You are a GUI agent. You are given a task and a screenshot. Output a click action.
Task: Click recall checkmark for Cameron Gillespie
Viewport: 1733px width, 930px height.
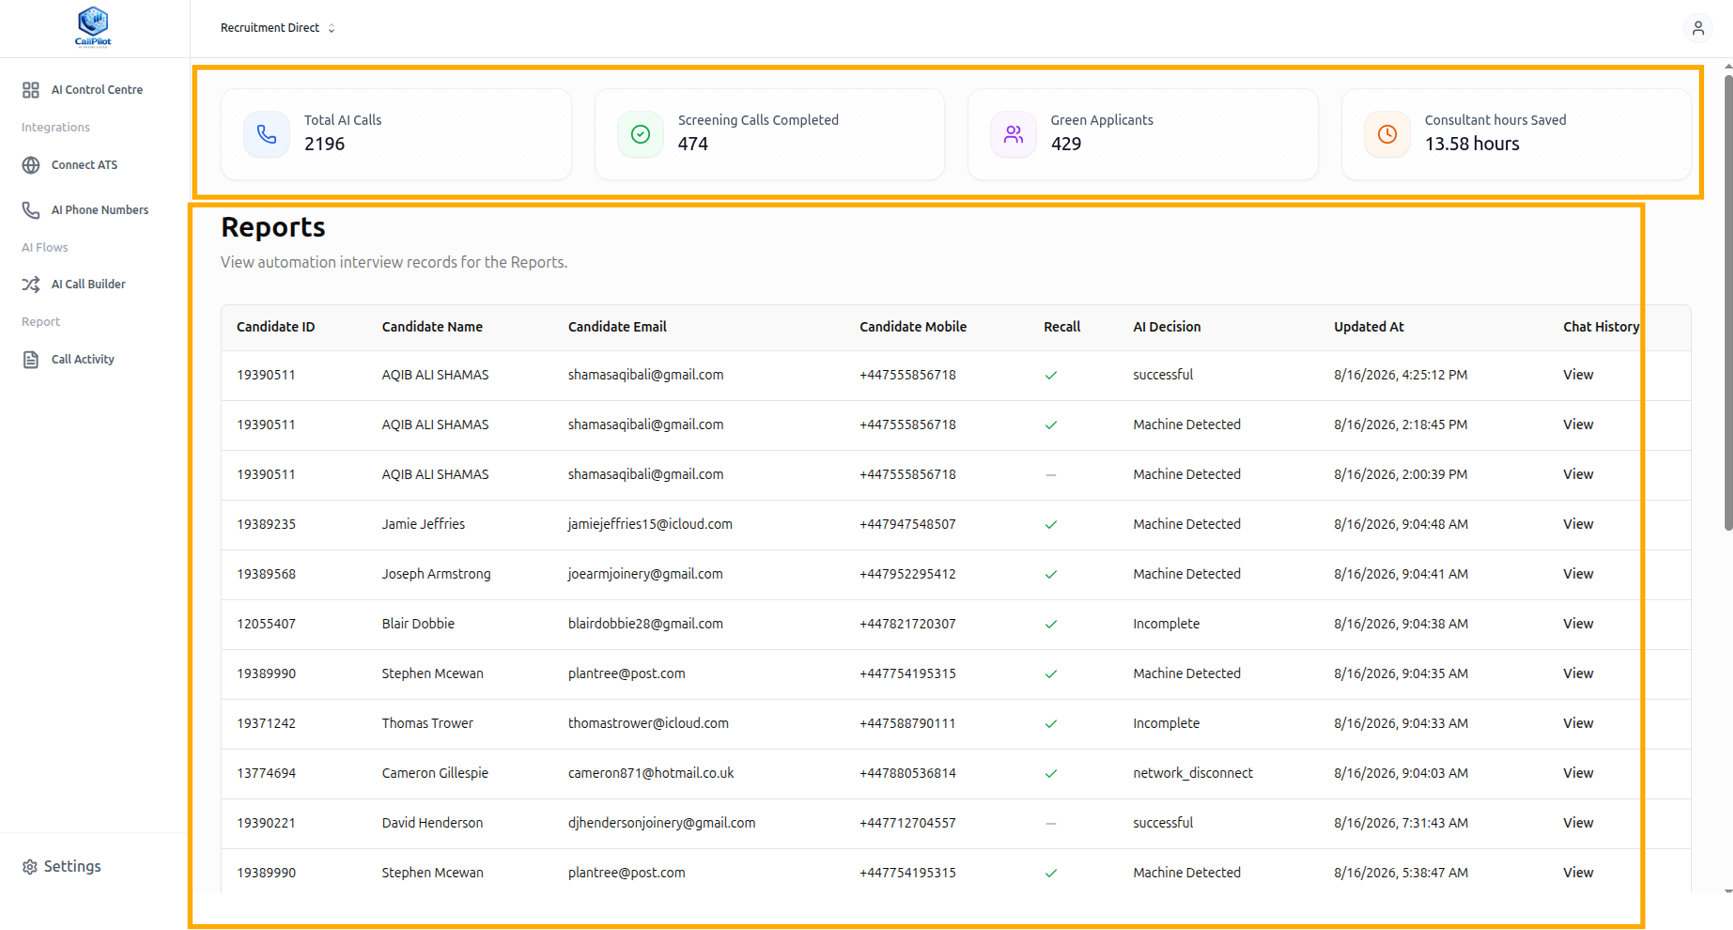click(x=1051, y=773)
